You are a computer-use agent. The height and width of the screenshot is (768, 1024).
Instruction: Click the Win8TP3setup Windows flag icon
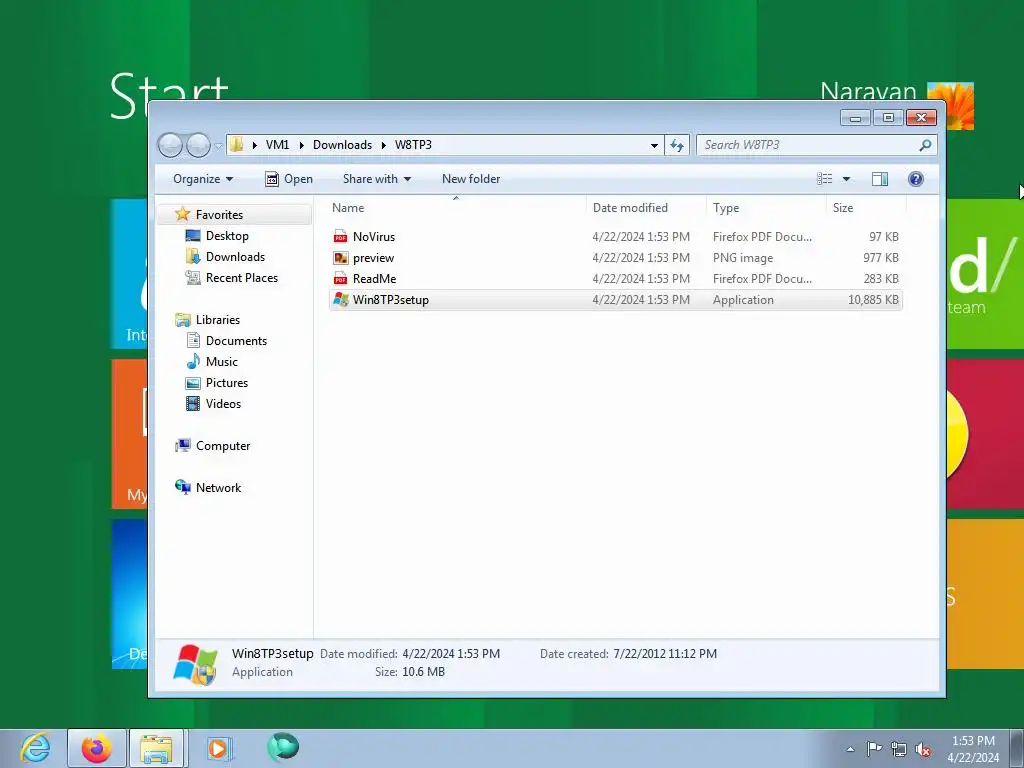341,300
